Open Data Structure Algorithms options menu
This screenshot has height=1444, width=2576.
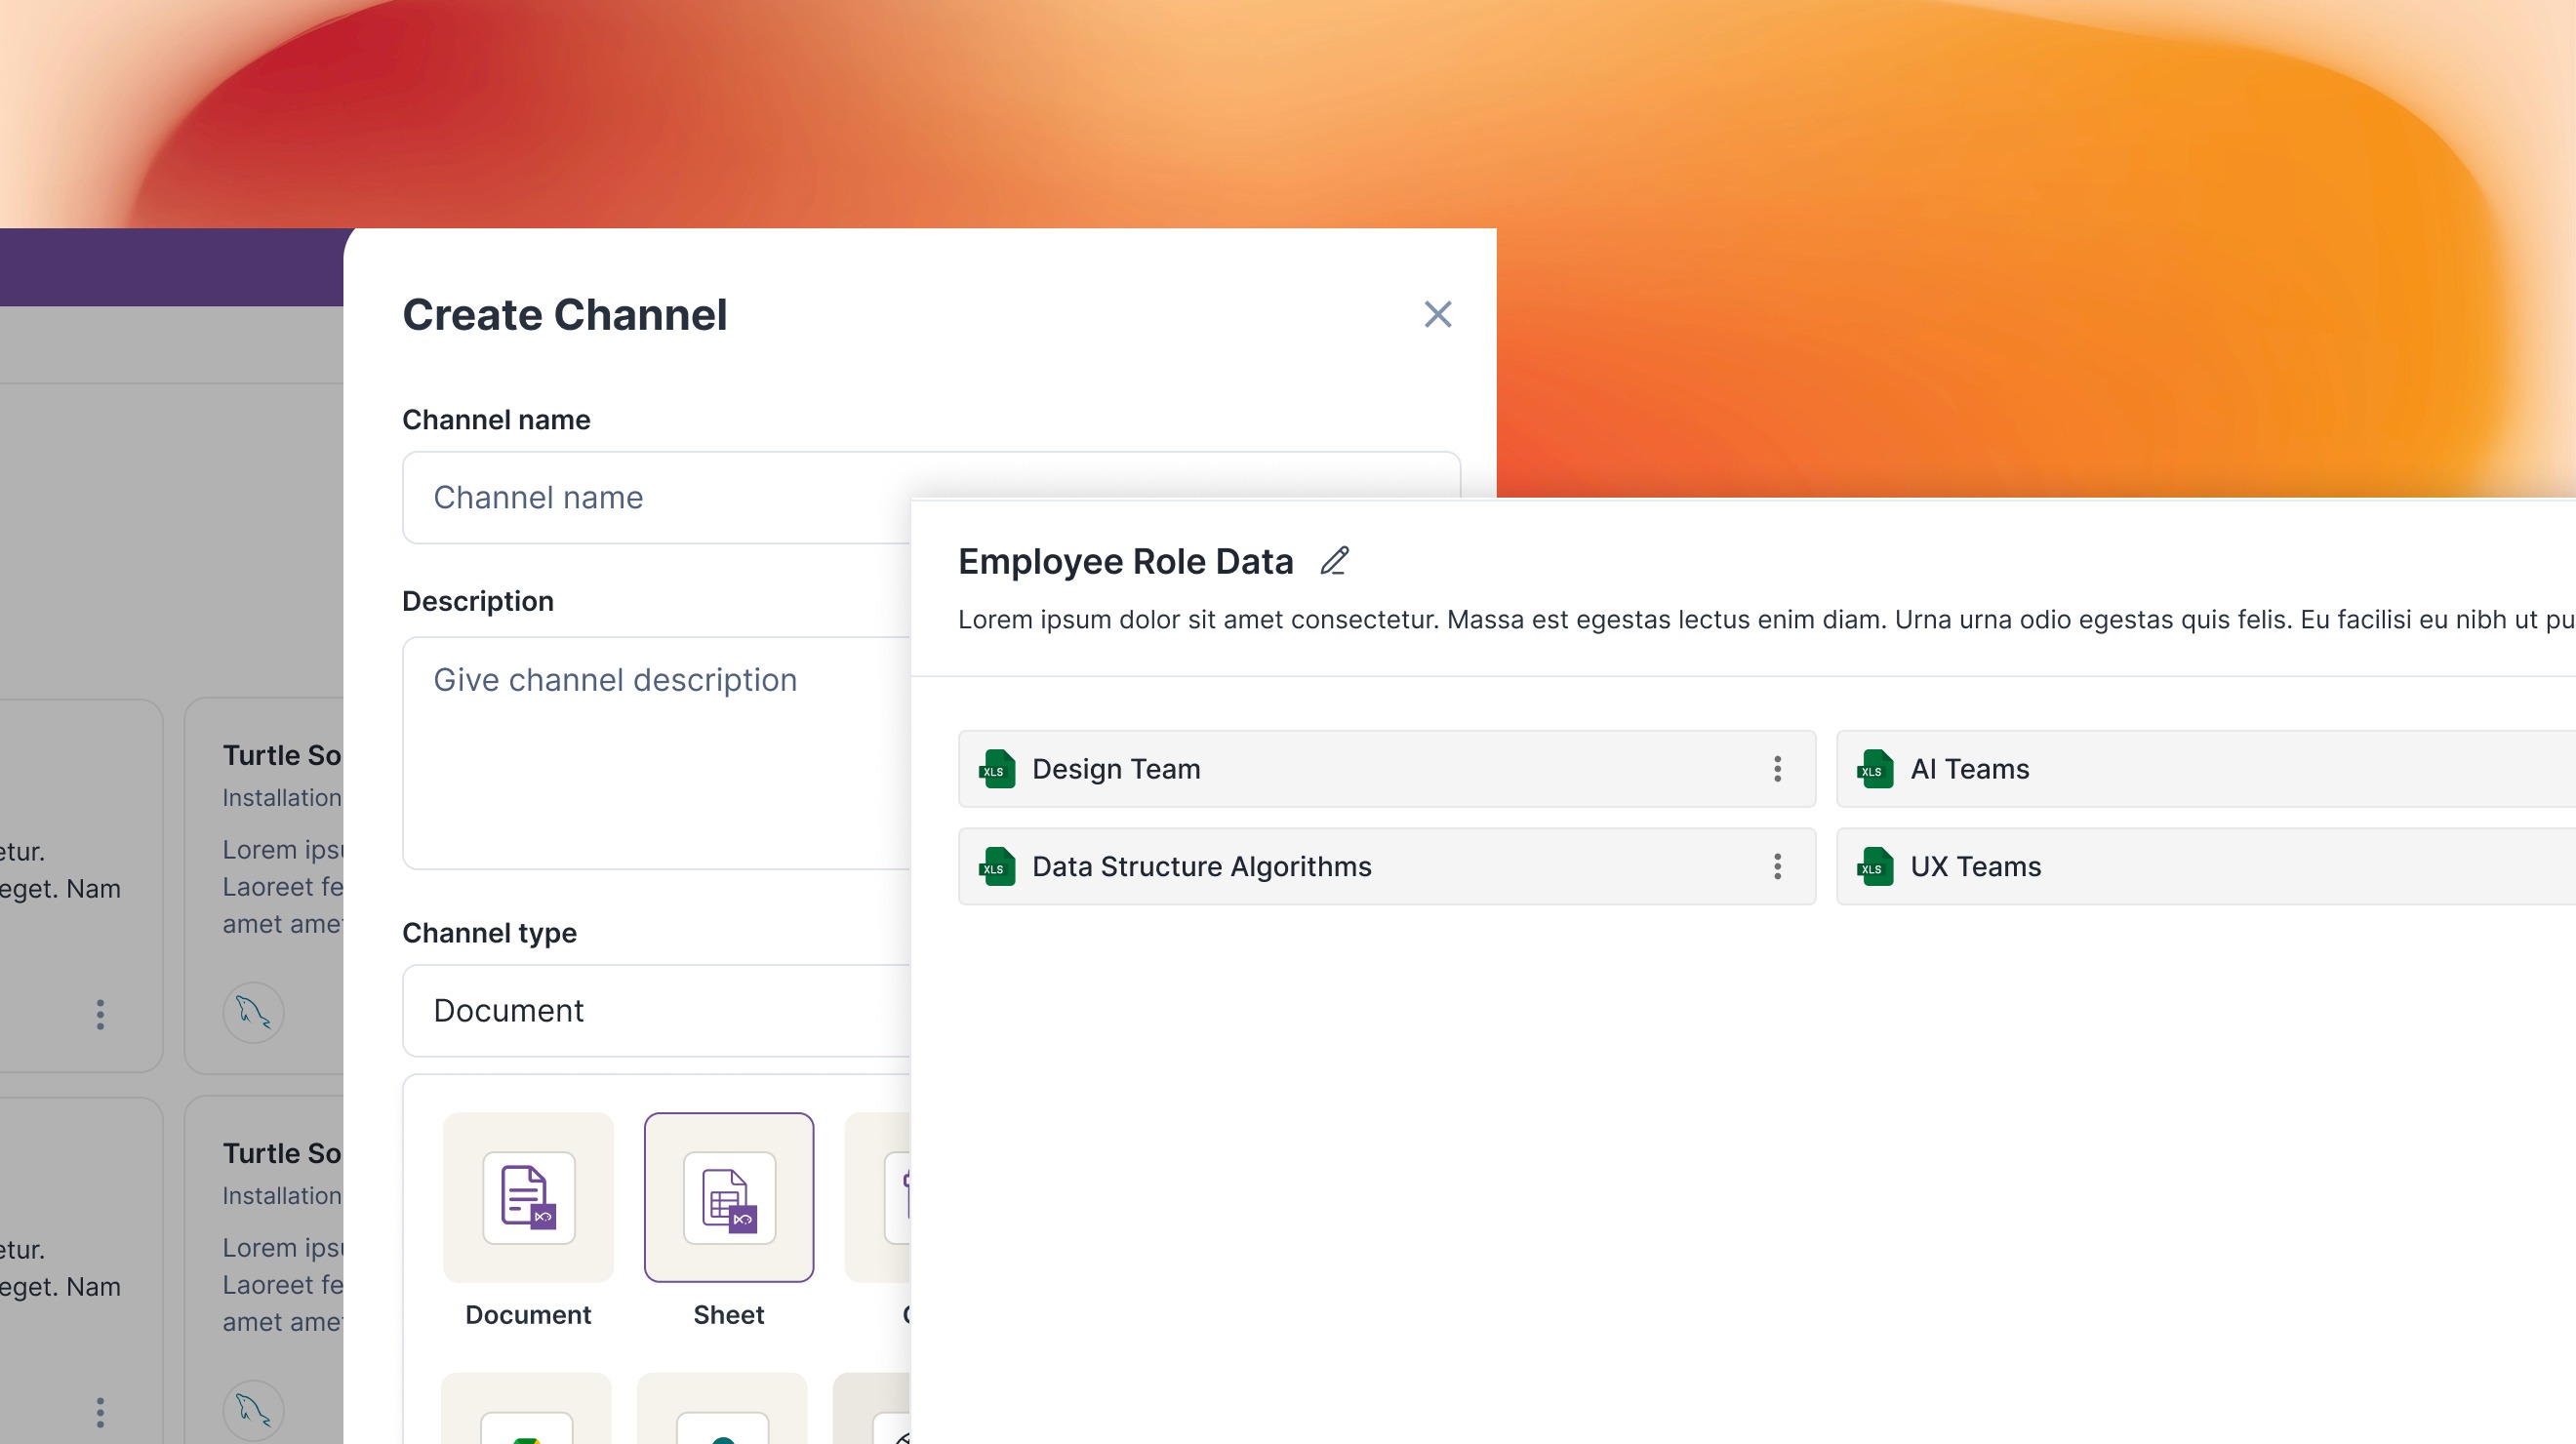pos(1777,866)
